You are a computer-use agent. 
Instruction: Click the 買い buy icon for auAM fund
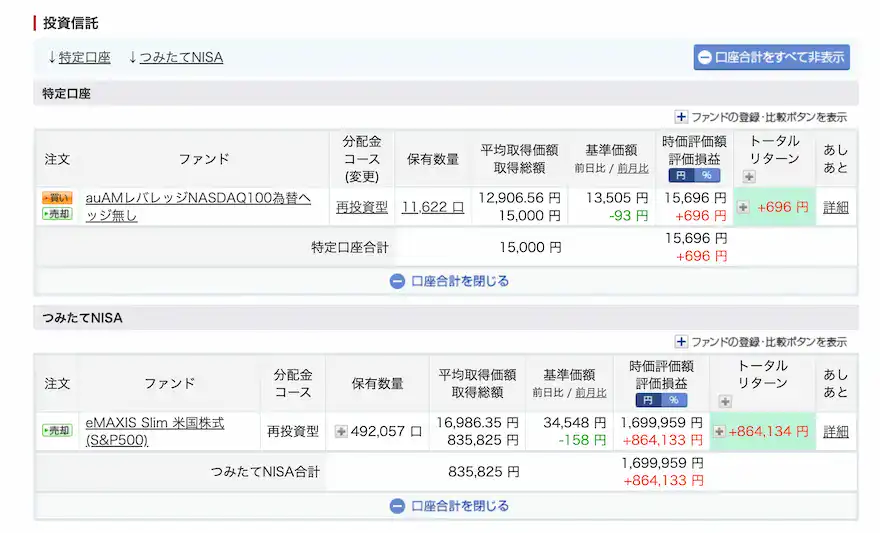click(x=57, y=198)
